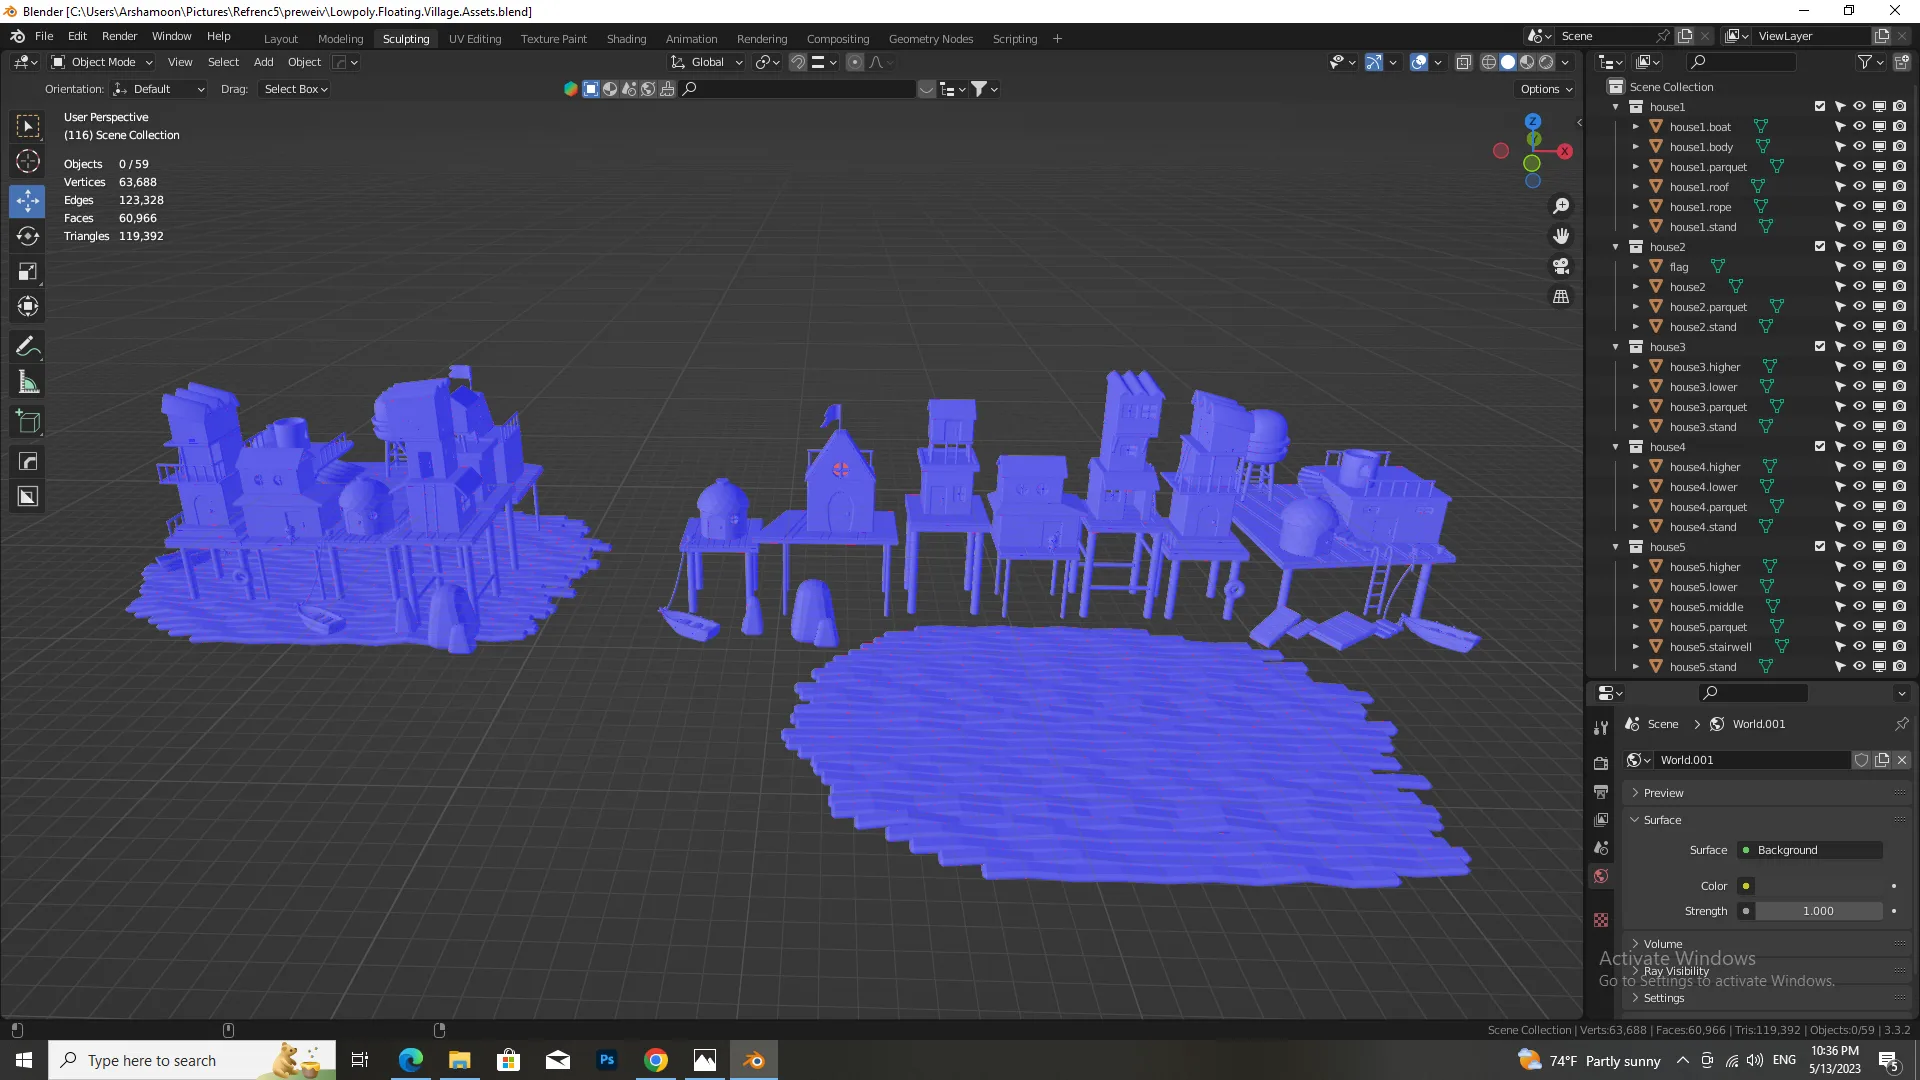This screenshot has width=1920, height=1080.
Task: Click the Add menu in header
Action: [262, 62]
